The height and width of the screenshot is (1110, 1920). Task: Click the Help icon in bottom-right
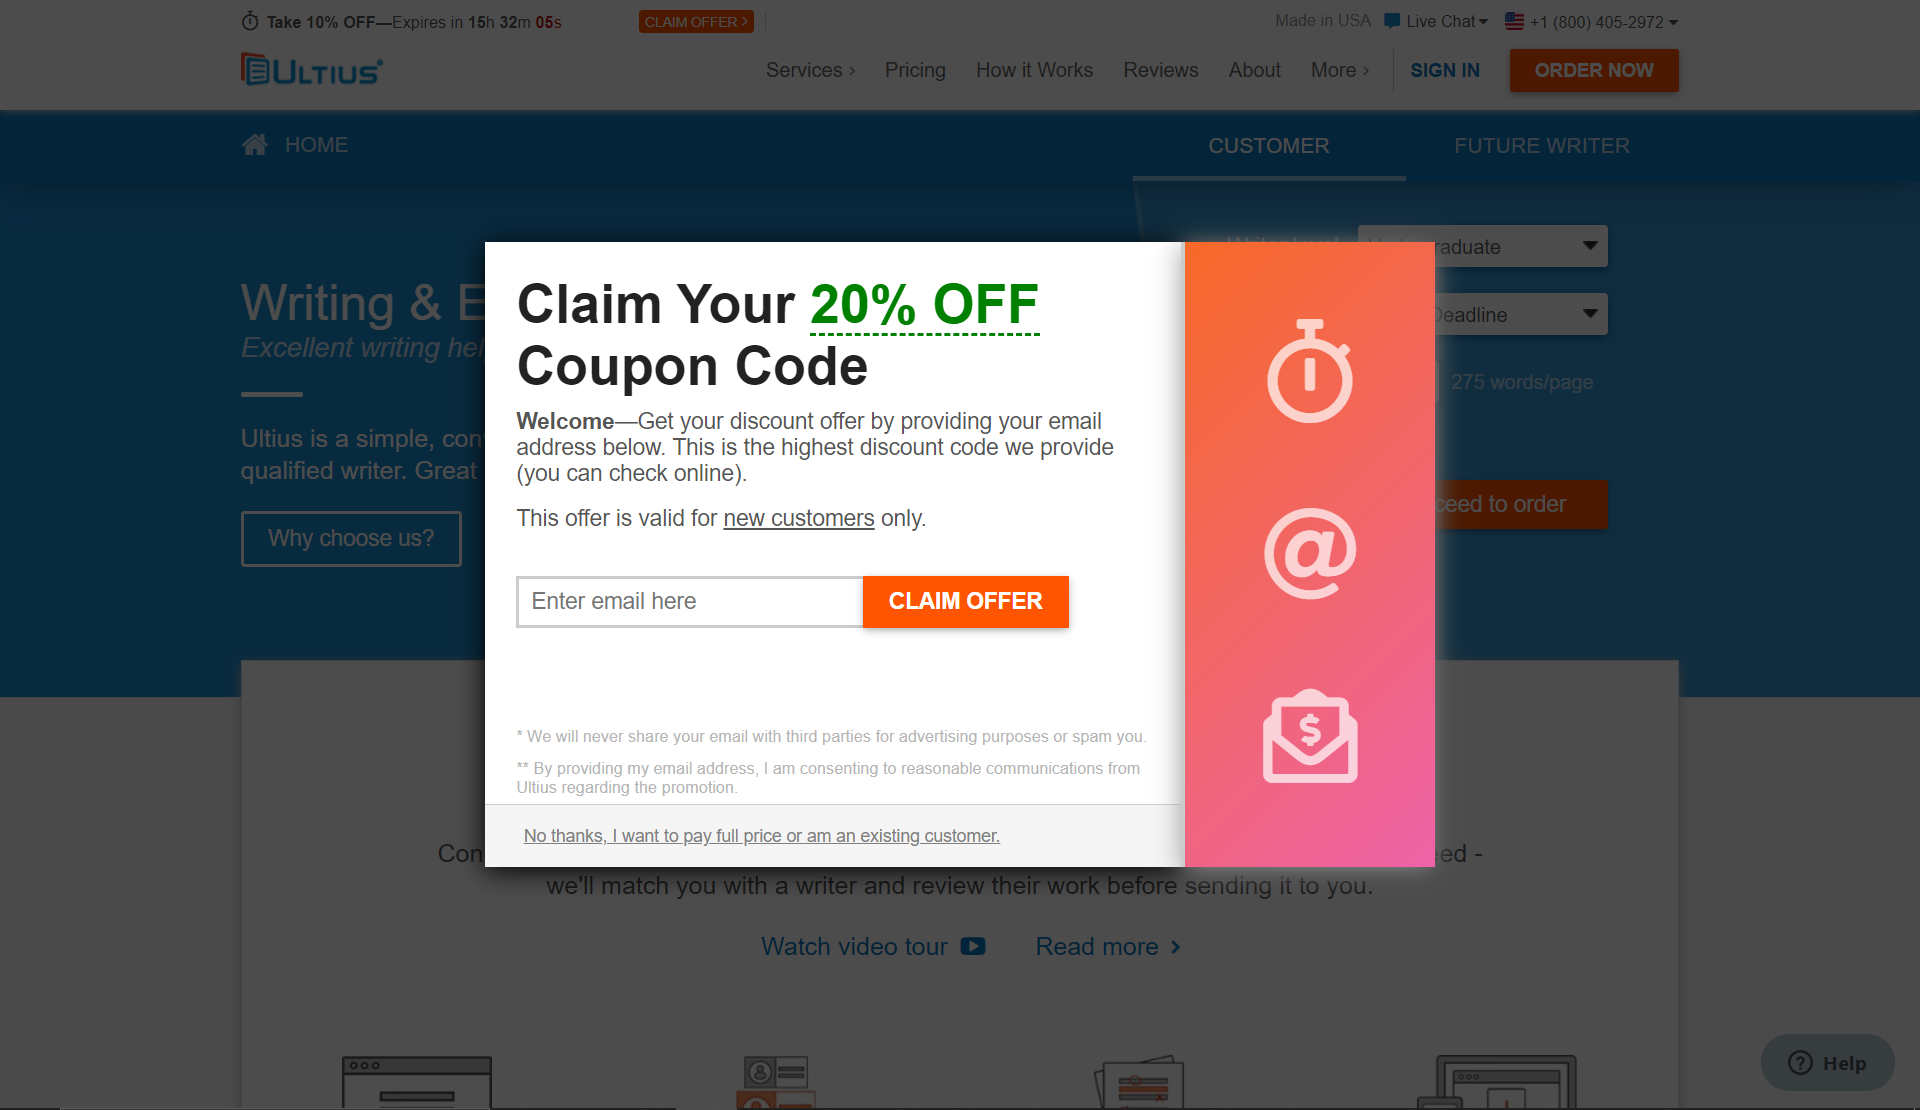[1829, 1062]
